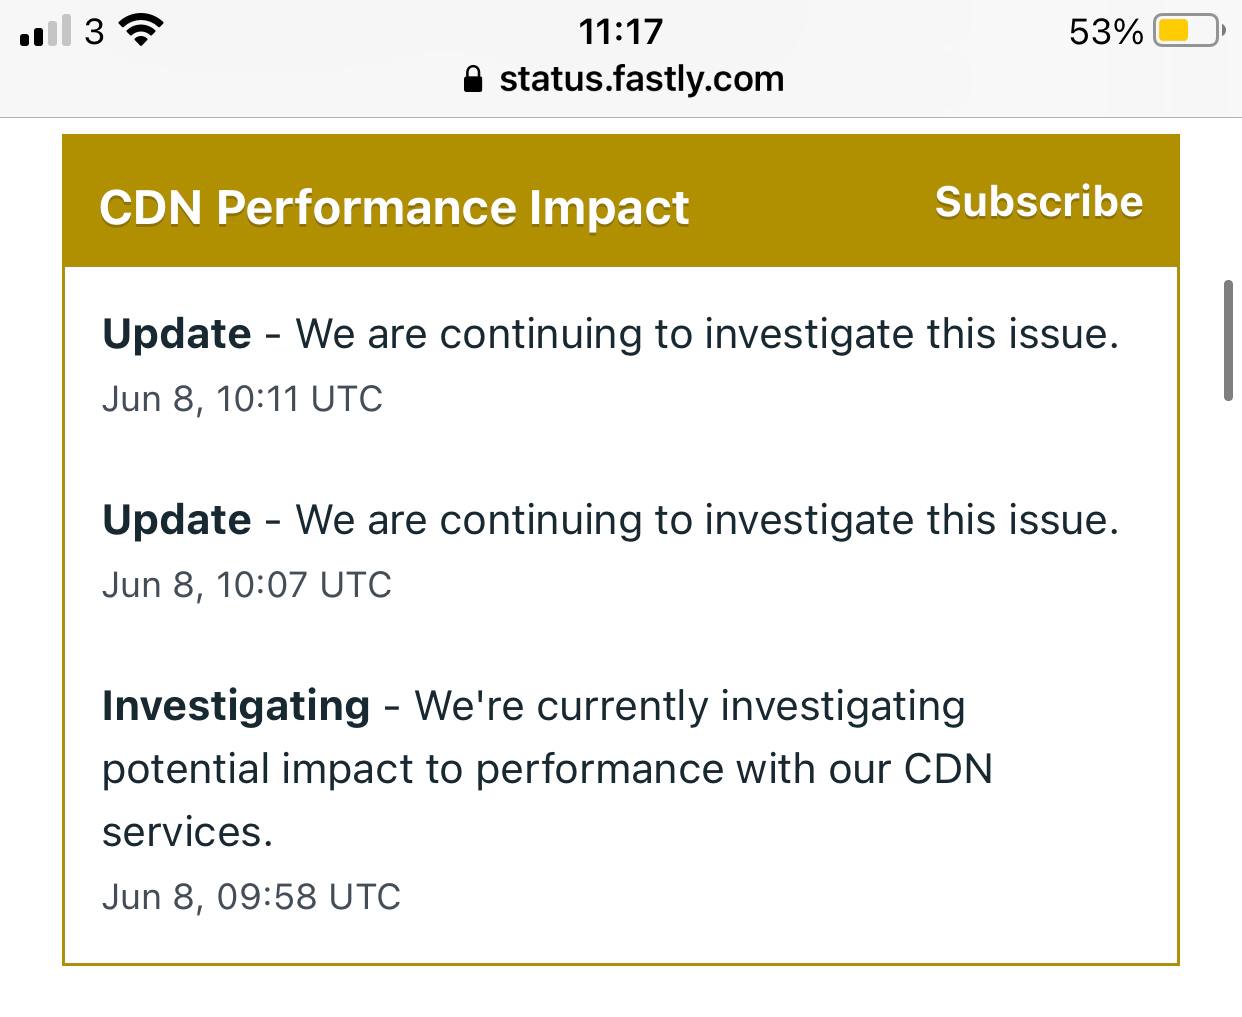Viewport: 1242px width, 1017px height.
Task: Tap the Jun 8, 10:07 UTC timestamp
Action: (246, 585)
